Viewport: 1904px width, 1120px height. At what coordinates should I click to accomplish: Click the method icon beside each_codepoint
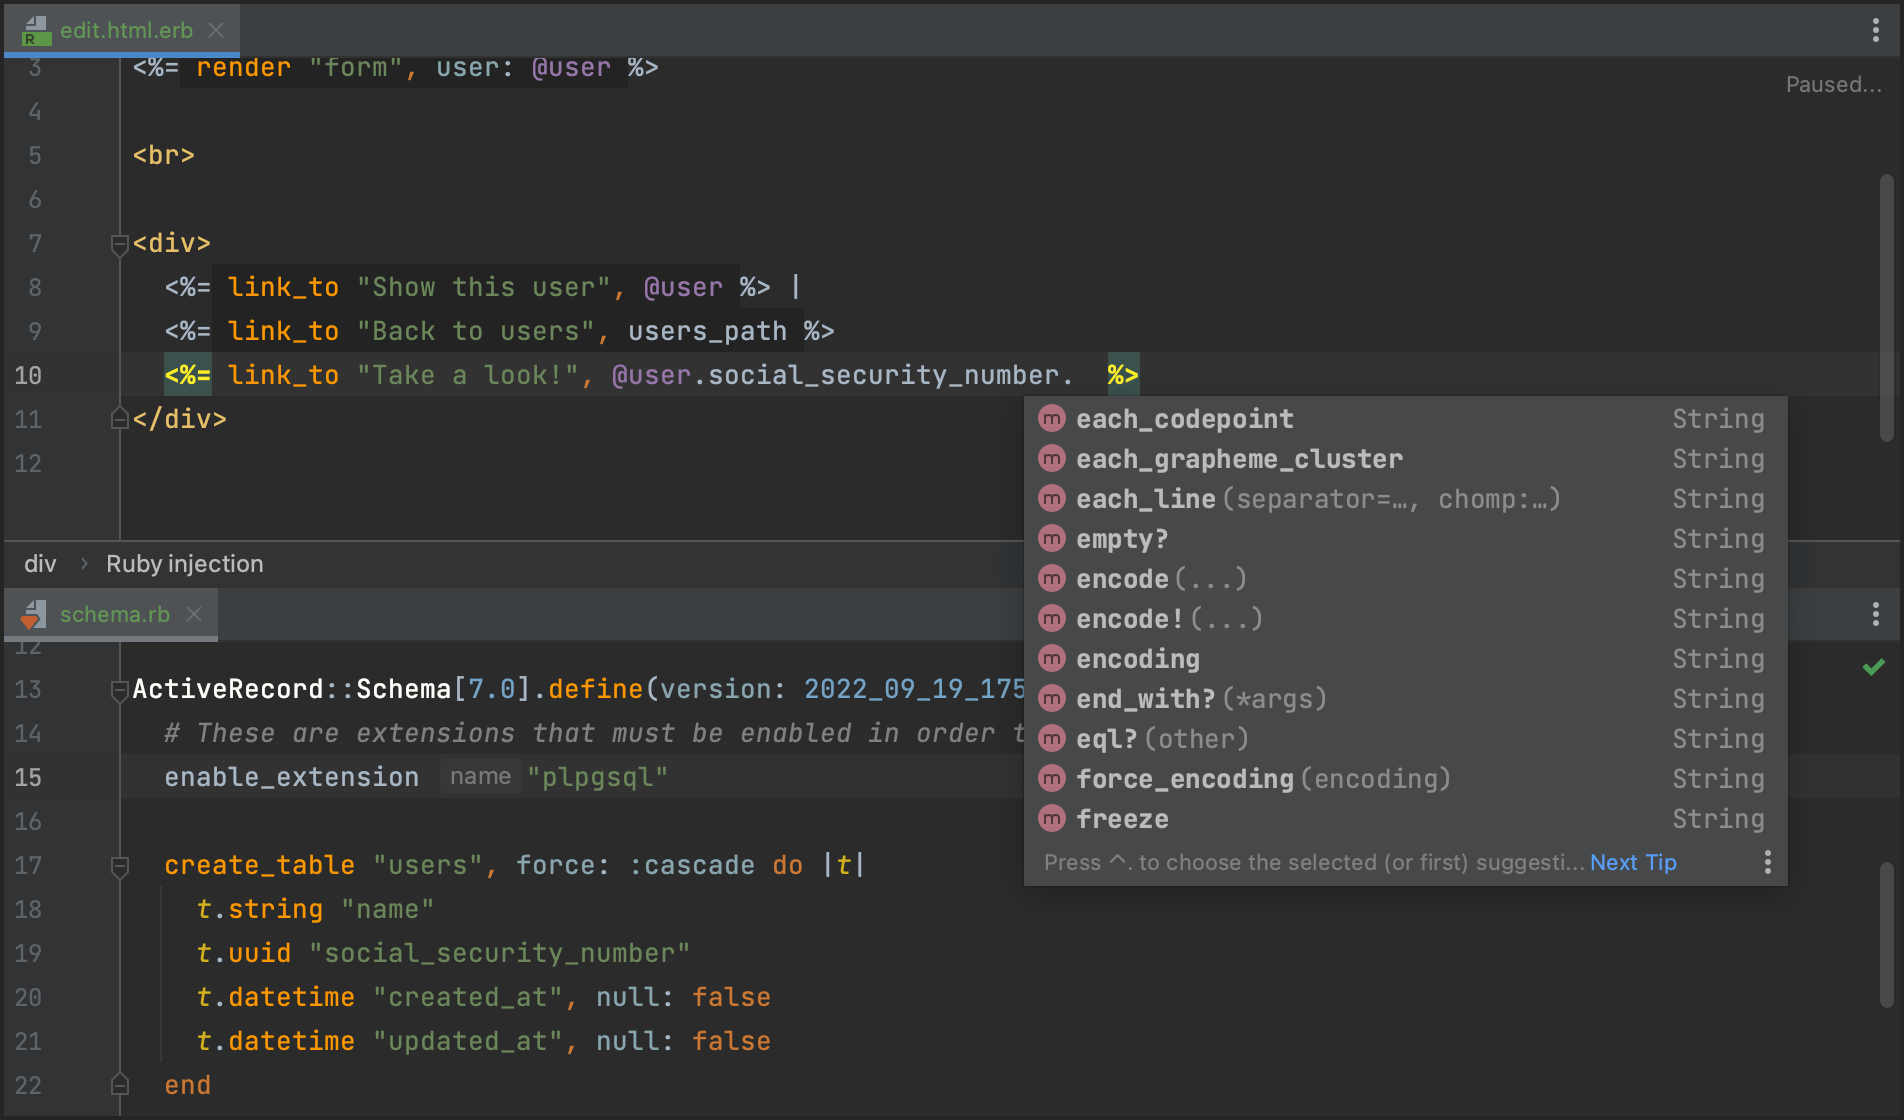[1051, 419]
